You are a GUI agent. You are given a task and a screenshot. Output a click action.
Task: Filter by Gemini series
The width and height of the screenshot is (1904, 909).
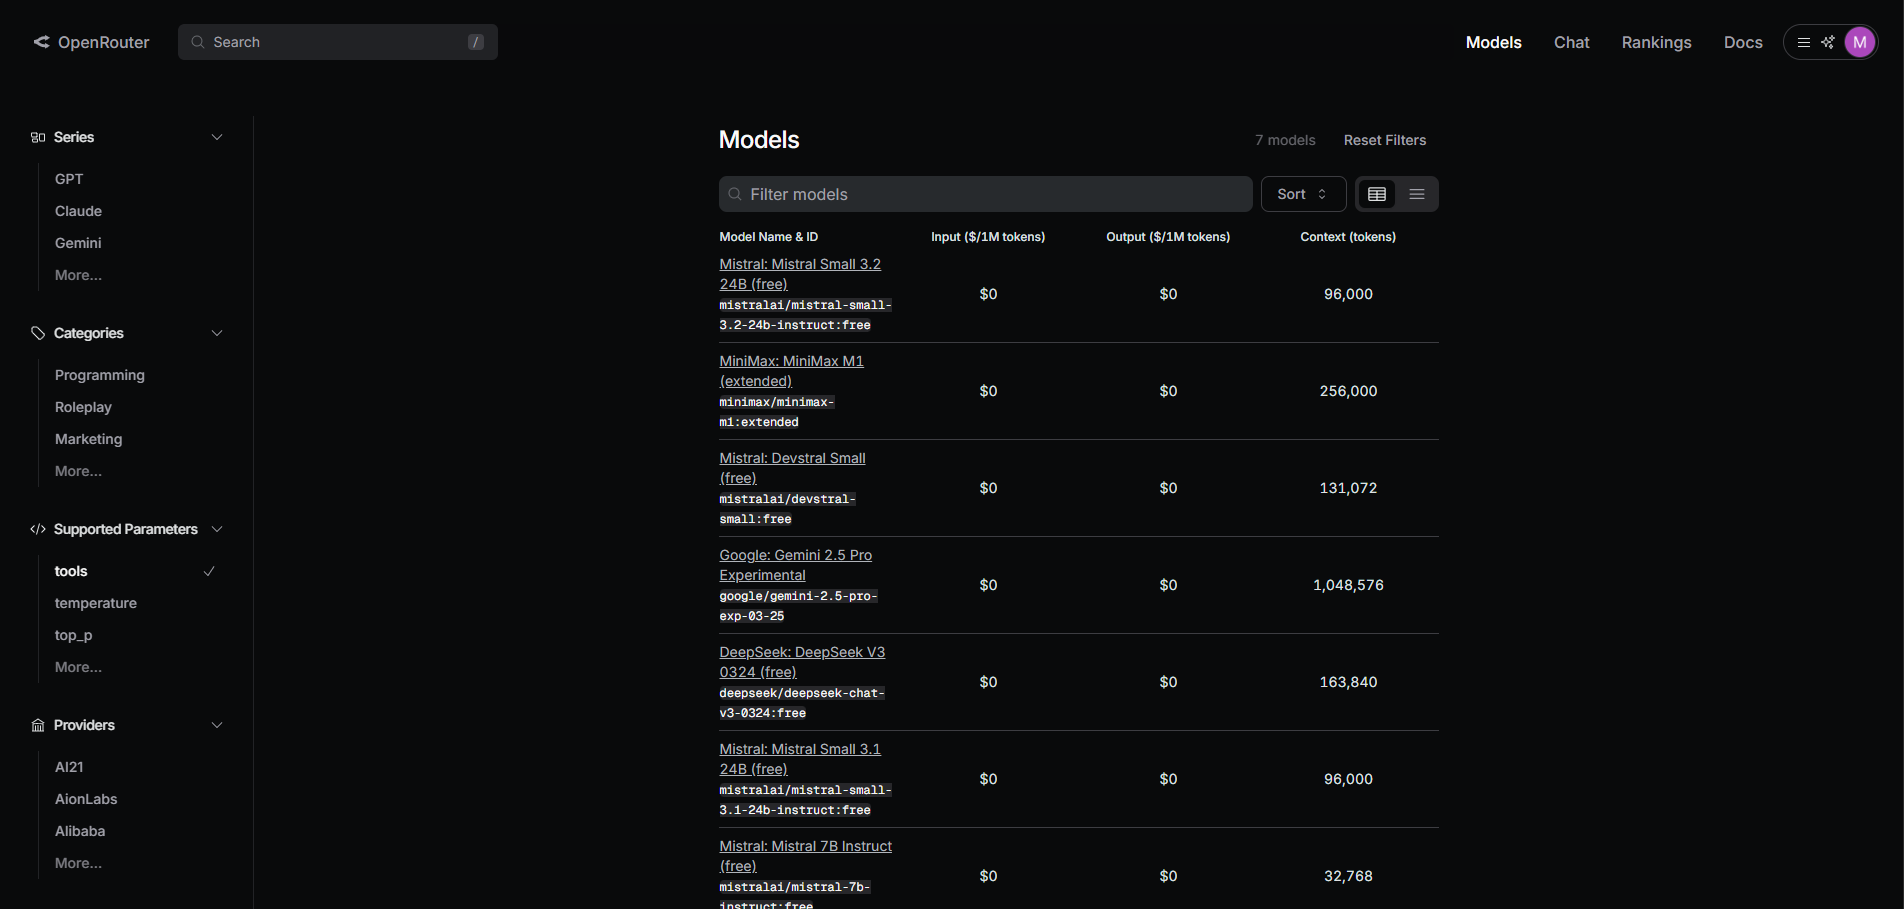tap(78, 243)
